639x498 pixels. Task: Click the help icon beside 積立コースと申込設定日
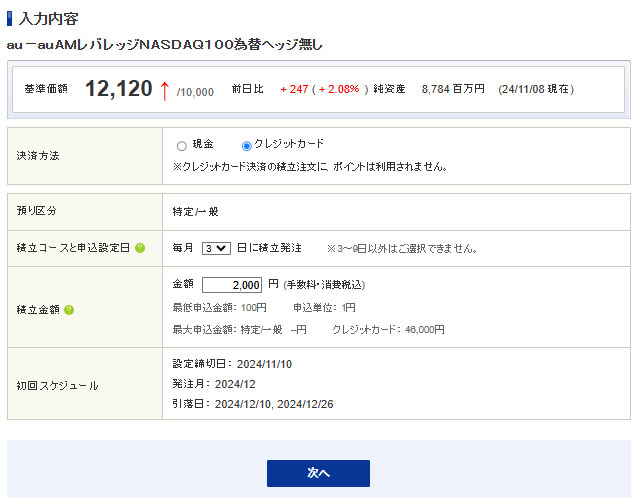point(141,248)
